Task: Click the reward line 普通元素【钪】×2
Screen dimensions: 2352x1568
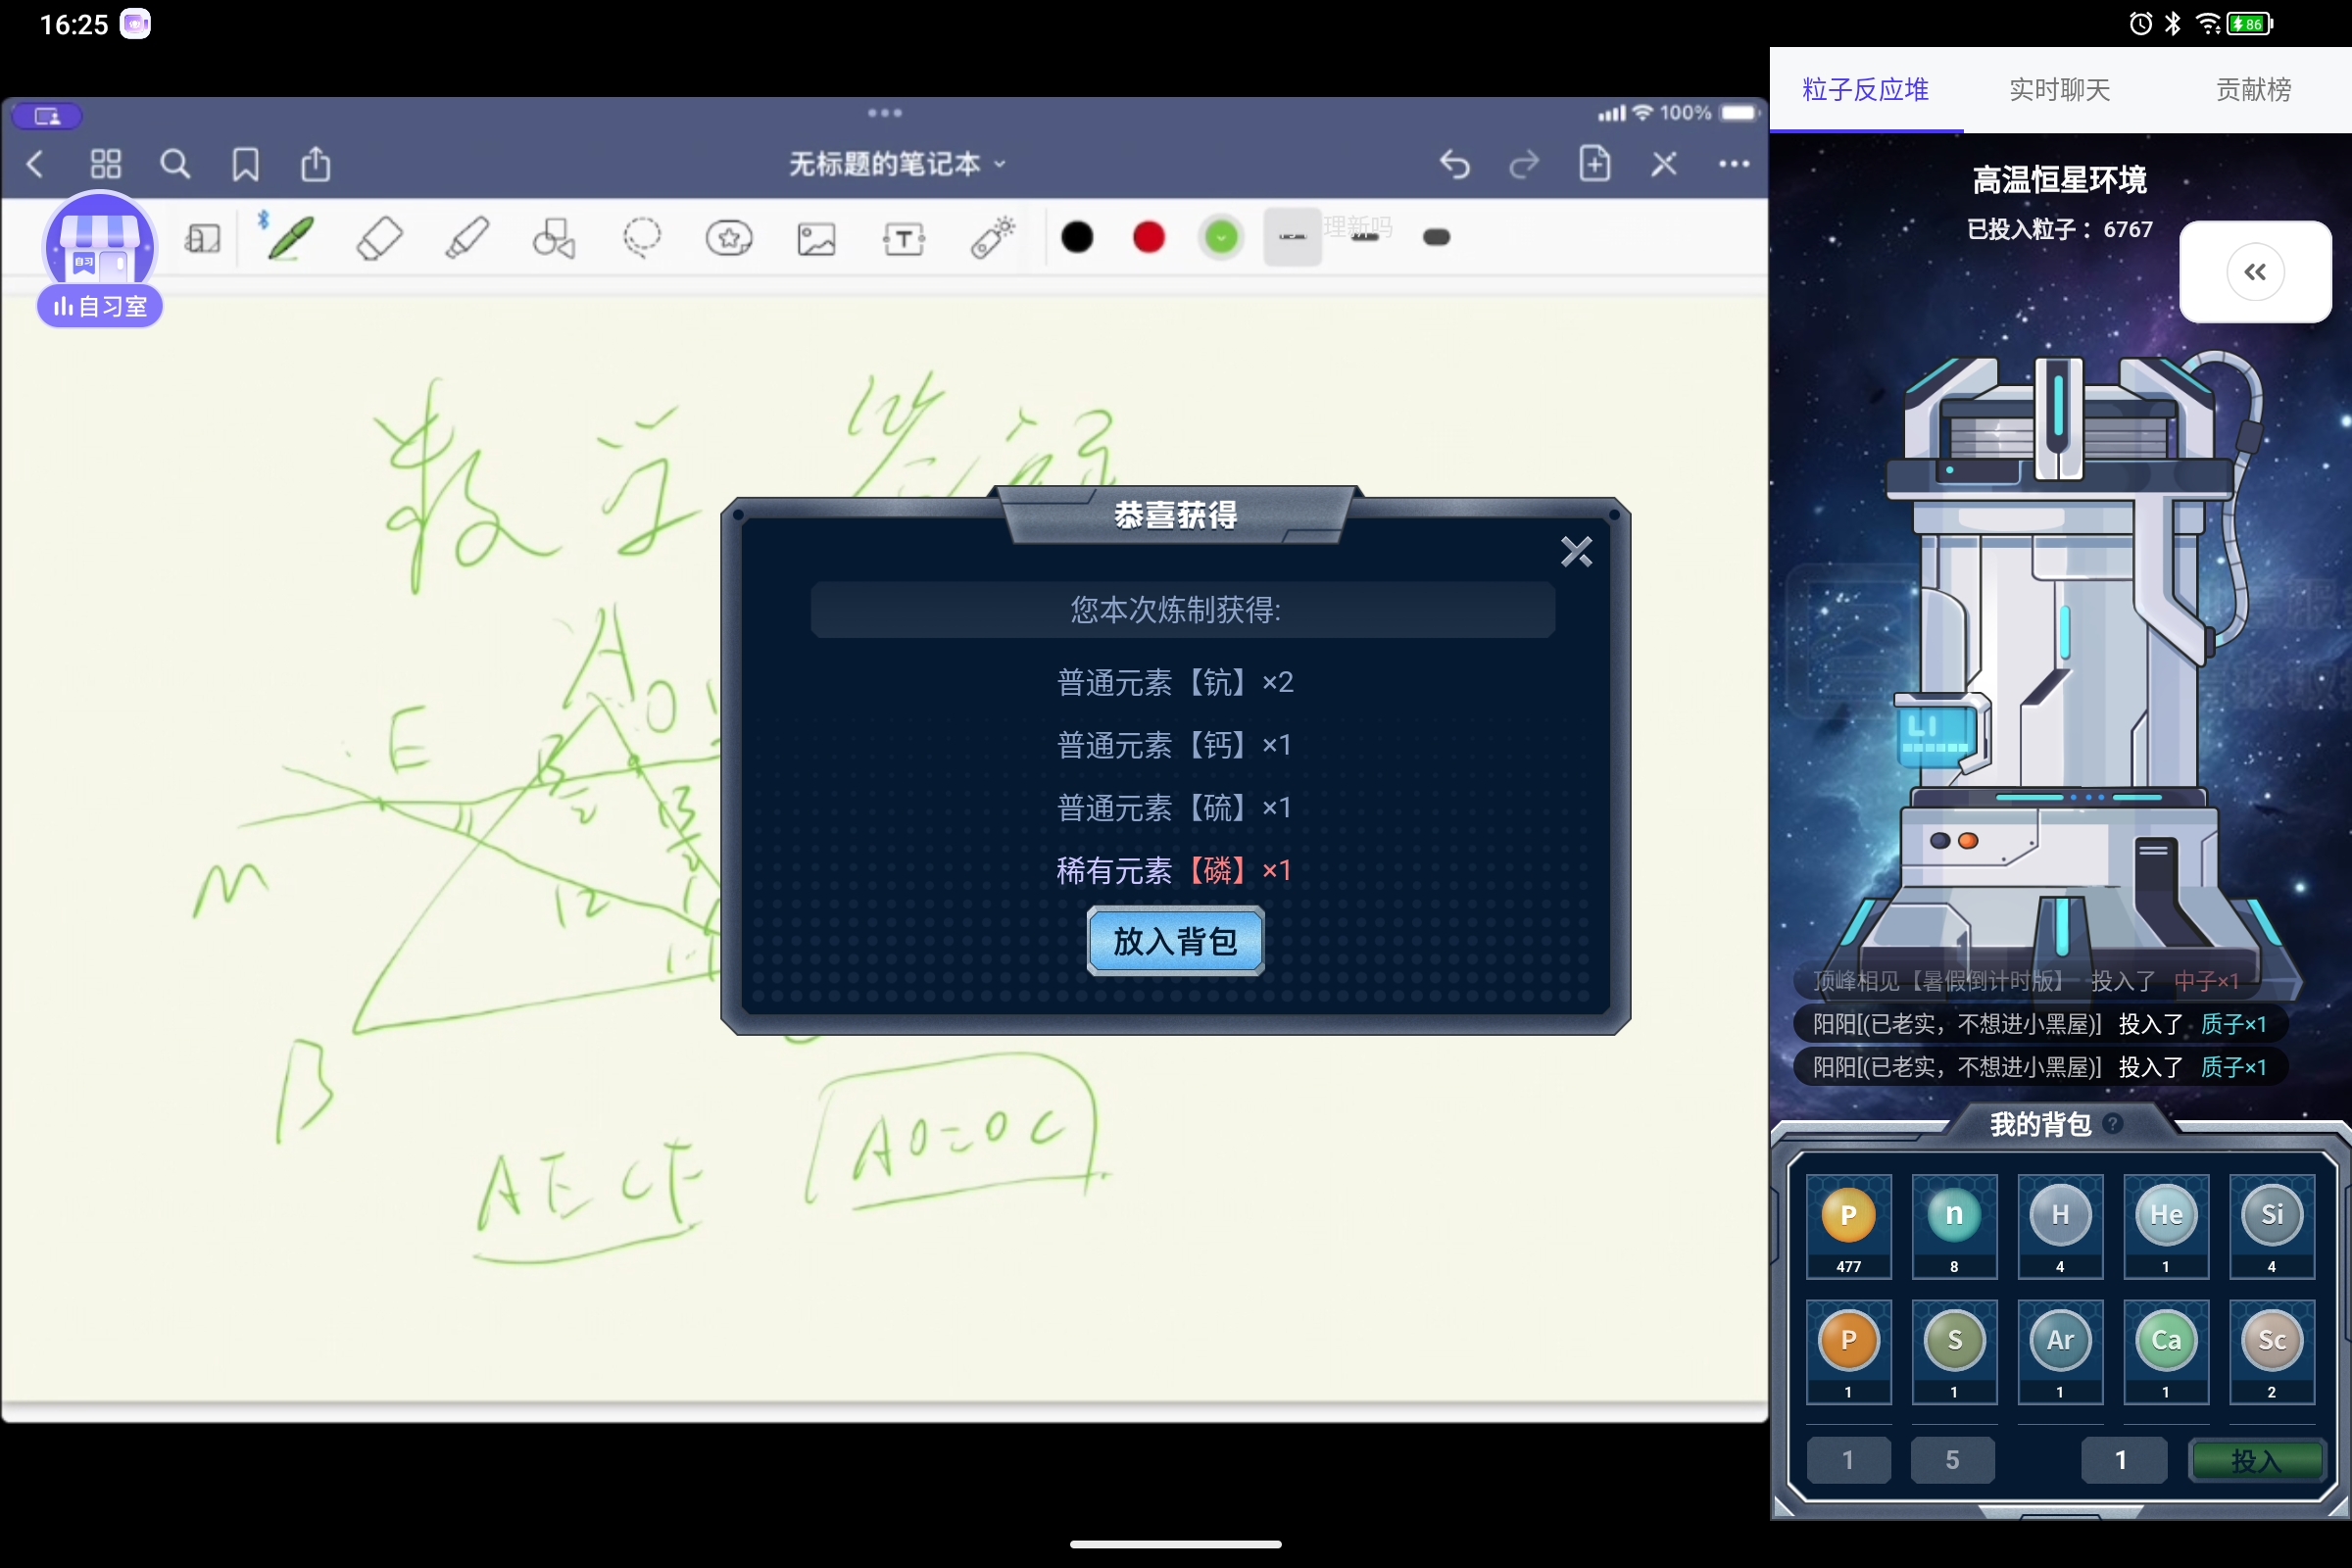Action: pos(1175,682)
